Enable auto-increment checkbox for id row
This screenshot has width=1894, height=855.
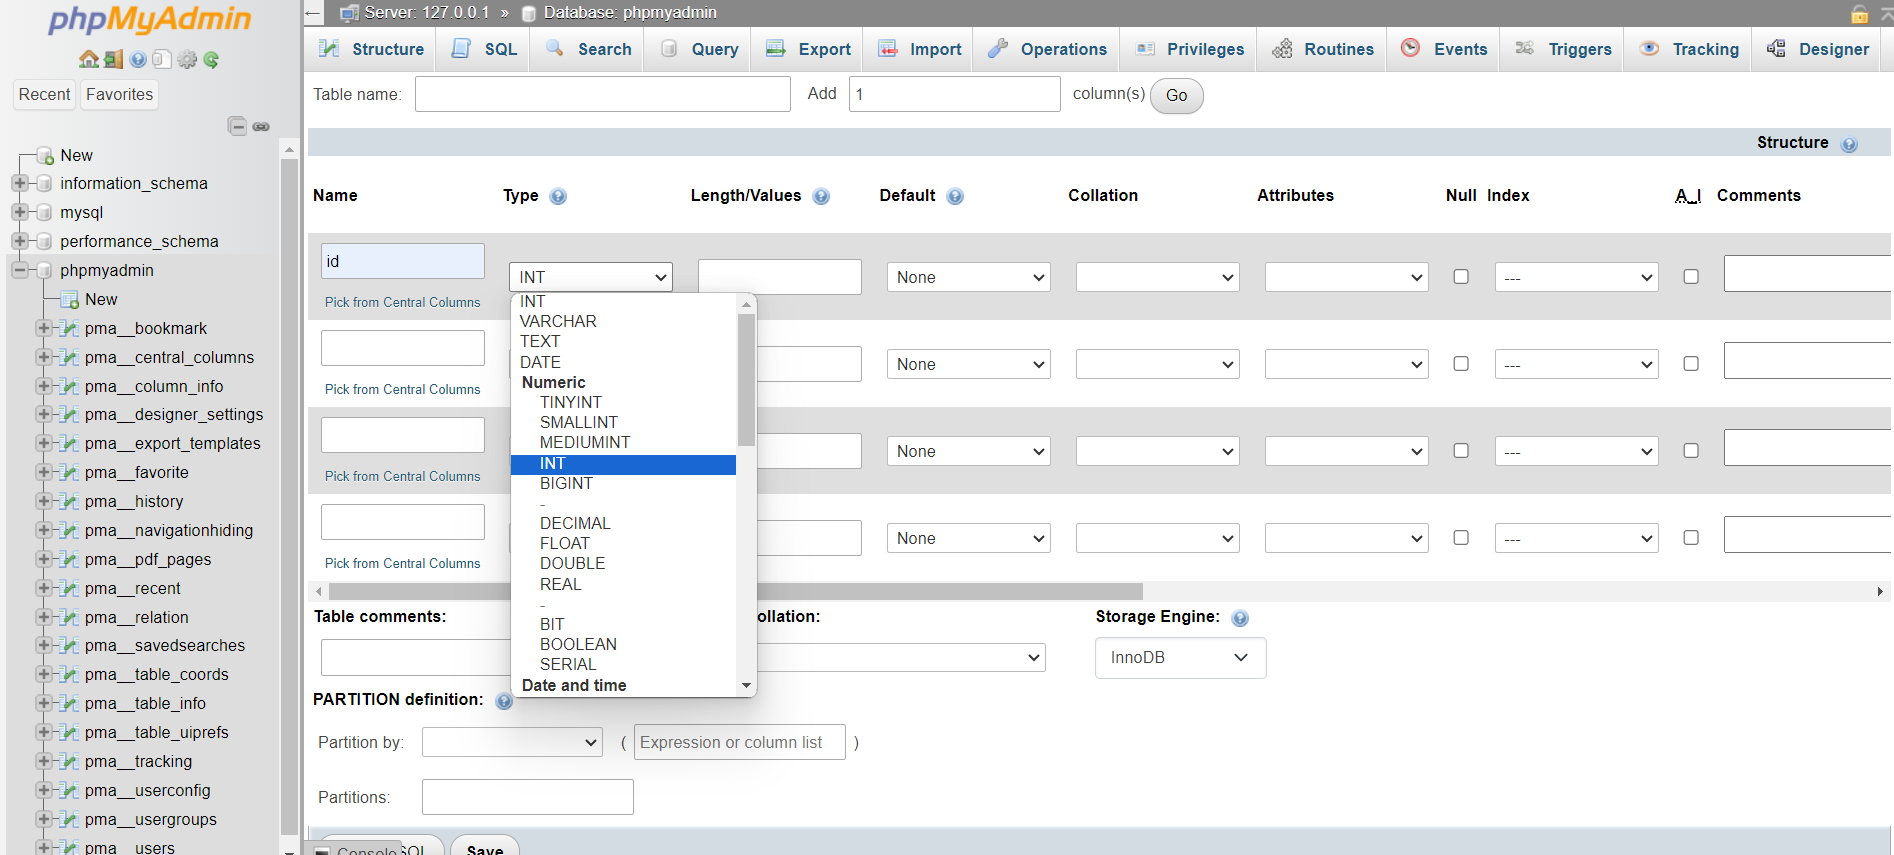pyautogui.click(x=1691, y=276)
